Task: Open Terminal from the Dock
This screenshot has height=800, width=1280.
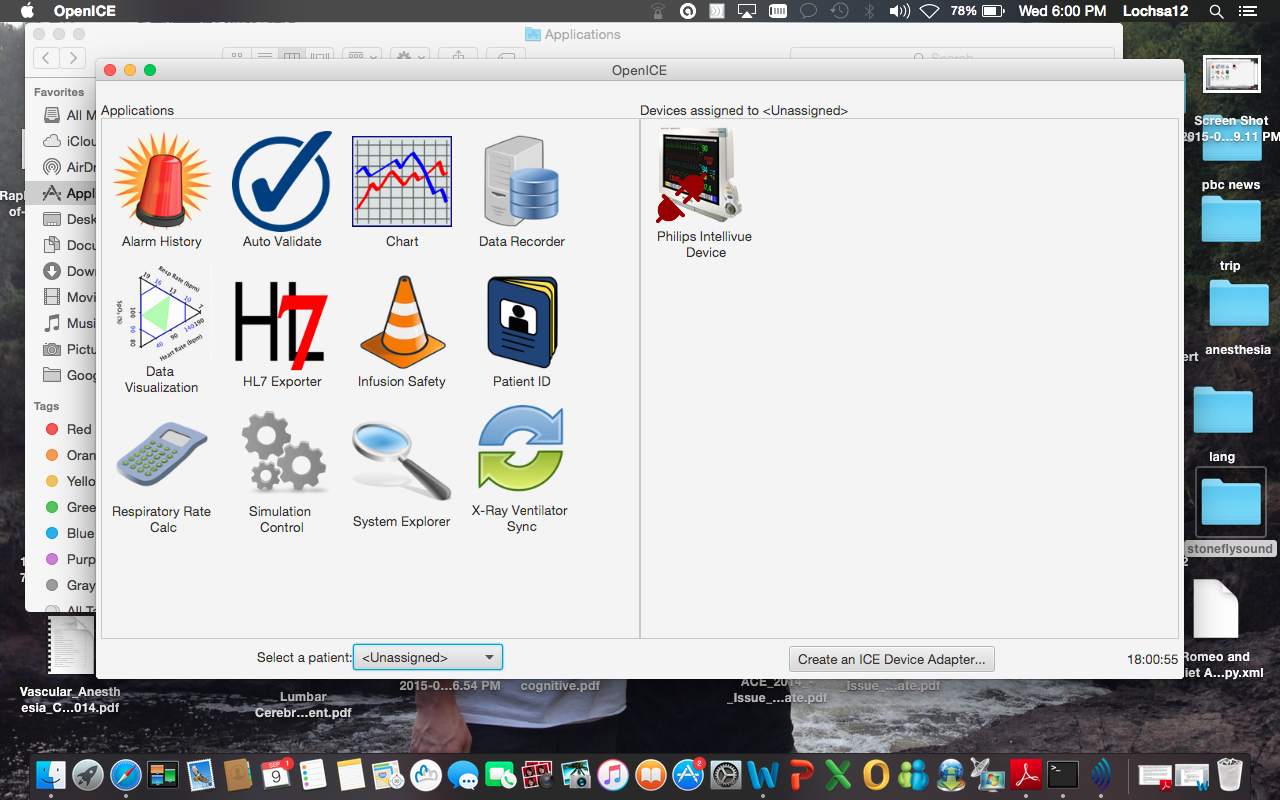Action: 1063,775
